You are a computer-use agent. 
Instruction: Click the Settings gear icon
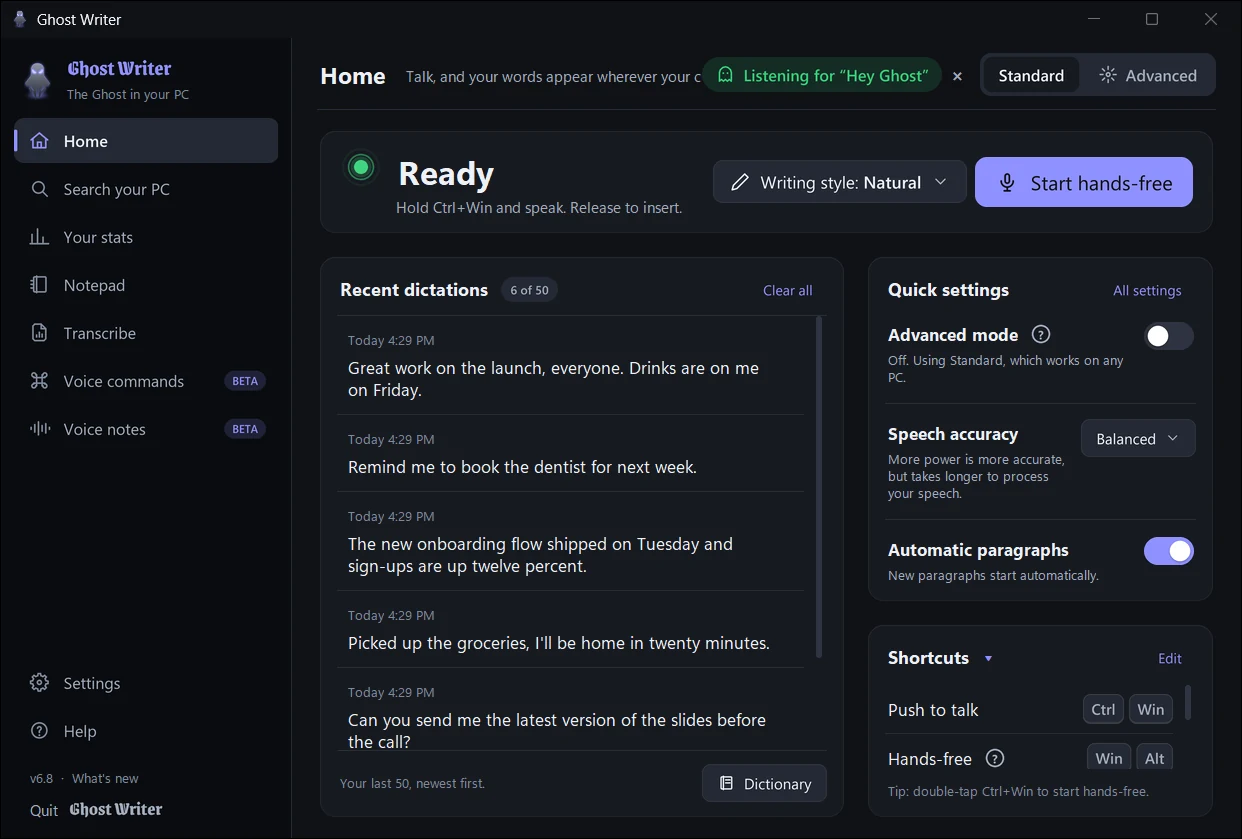pyautogui.click(x=39, y=683)
